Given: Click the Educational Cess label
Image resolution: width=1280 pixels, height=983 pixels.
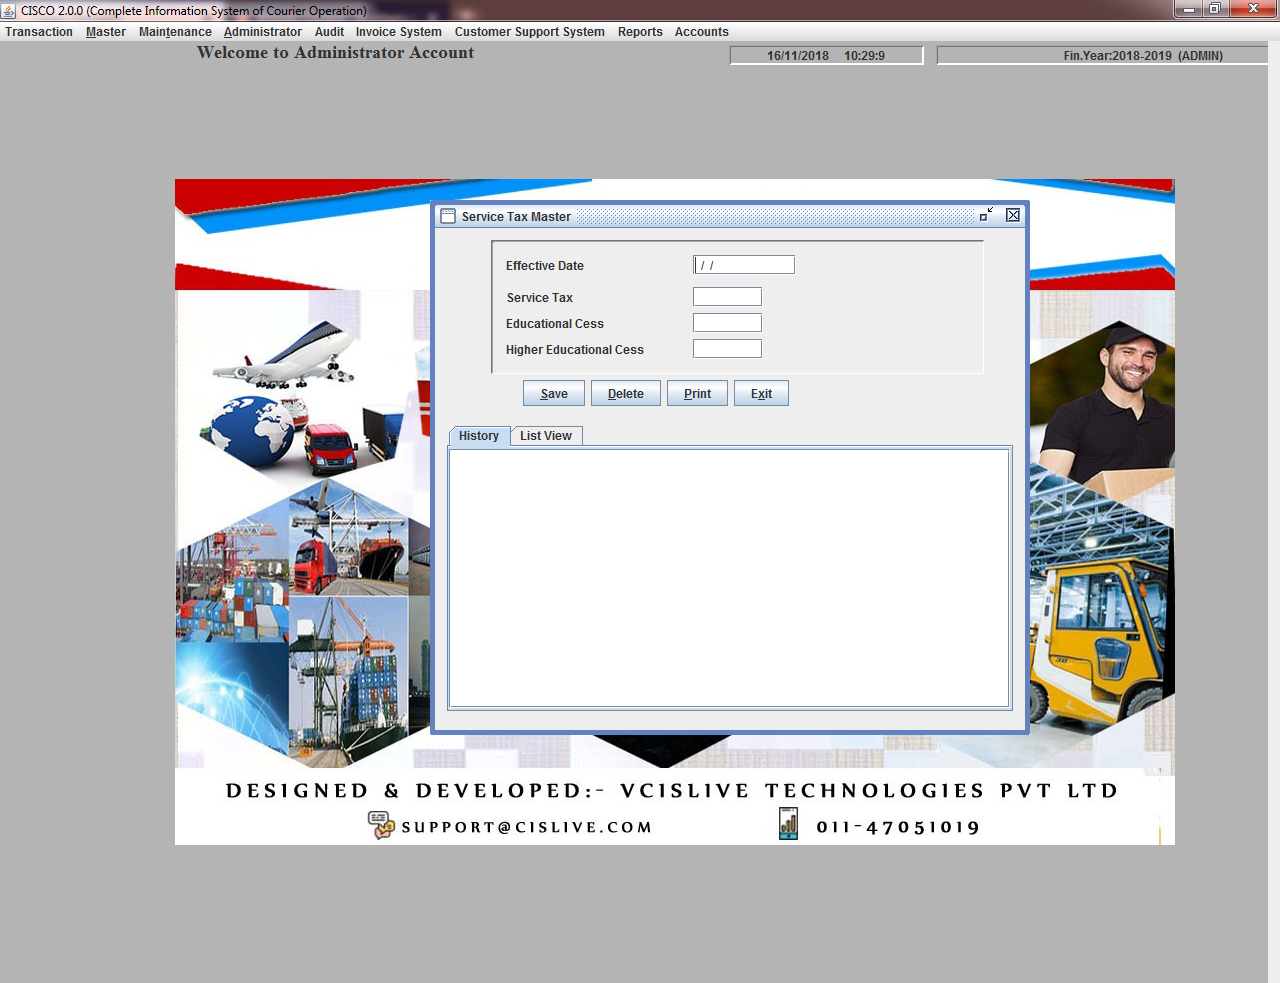Looking at the screenshot, I should [555, 324].
